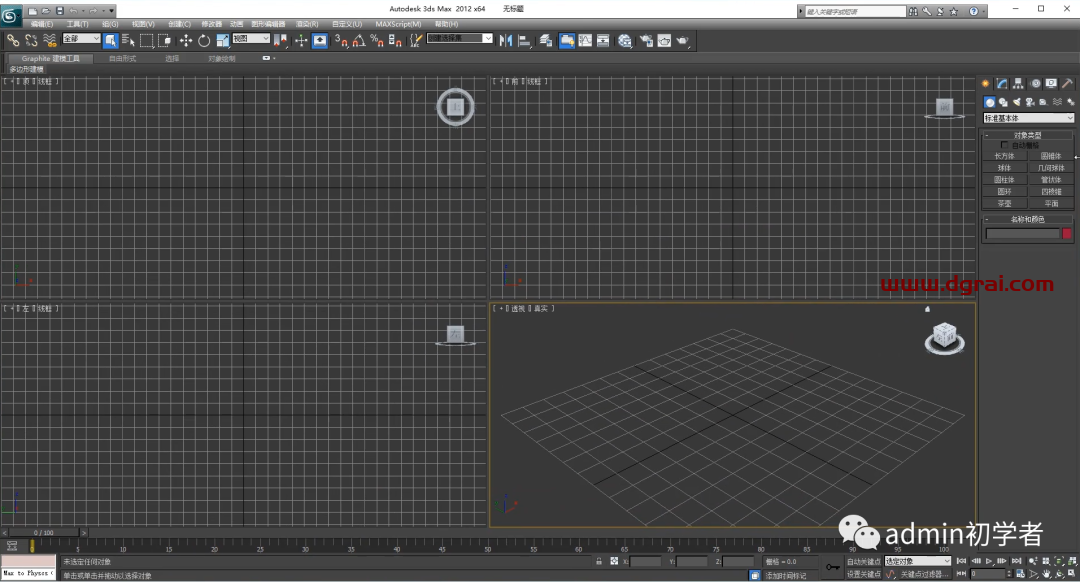Viewport: 1080px width, 582px height.
Task: Open the Layer Manager icon
Action: pyautogui.click(x=546, y=41)
